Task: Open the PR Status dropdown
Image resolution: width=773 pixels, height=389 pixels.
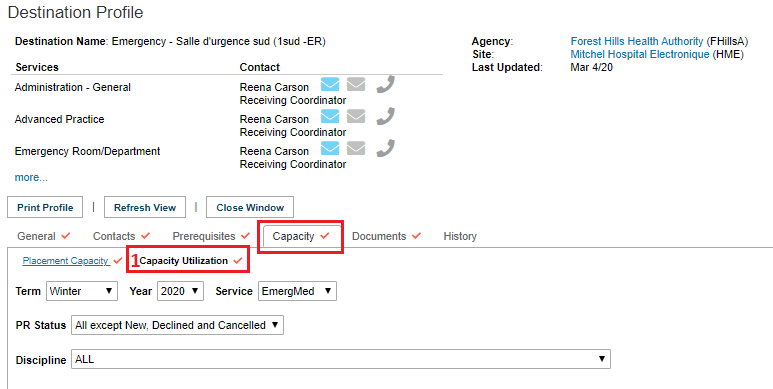Action: pos(177,325)
